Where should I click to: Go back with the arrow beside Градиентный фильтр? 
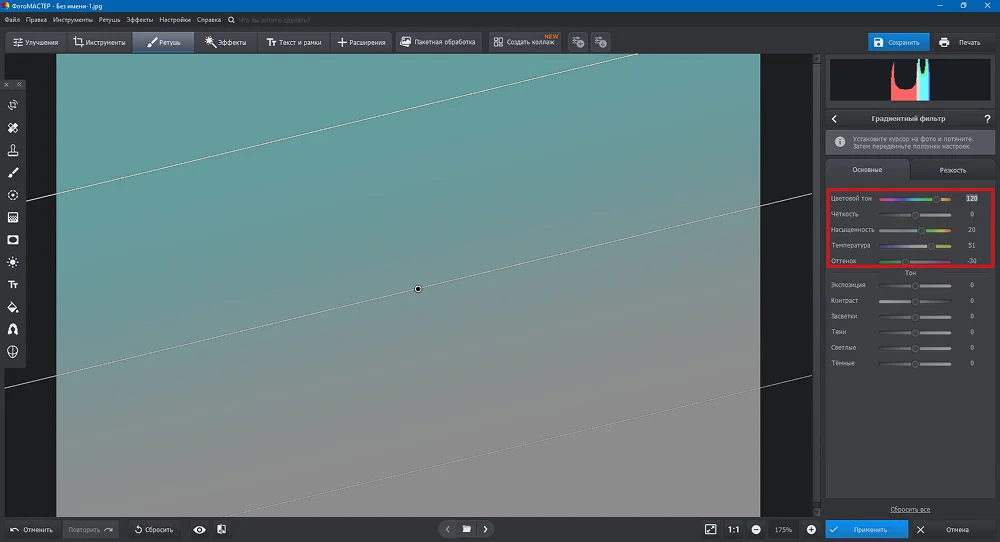click(x=834, y=119)
